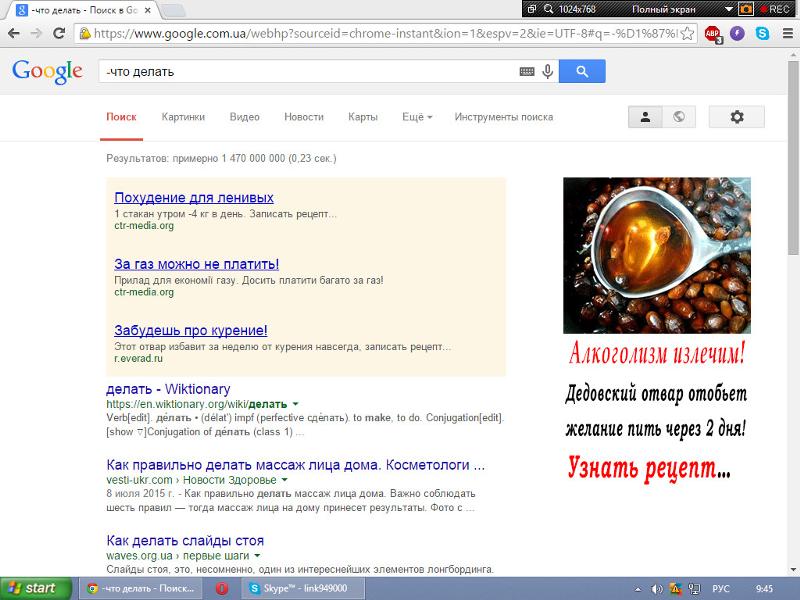Image resolution: width=800 pixels, height=600 pixels.
Task: Close the current Chrome tab
Action: [147, 10]
